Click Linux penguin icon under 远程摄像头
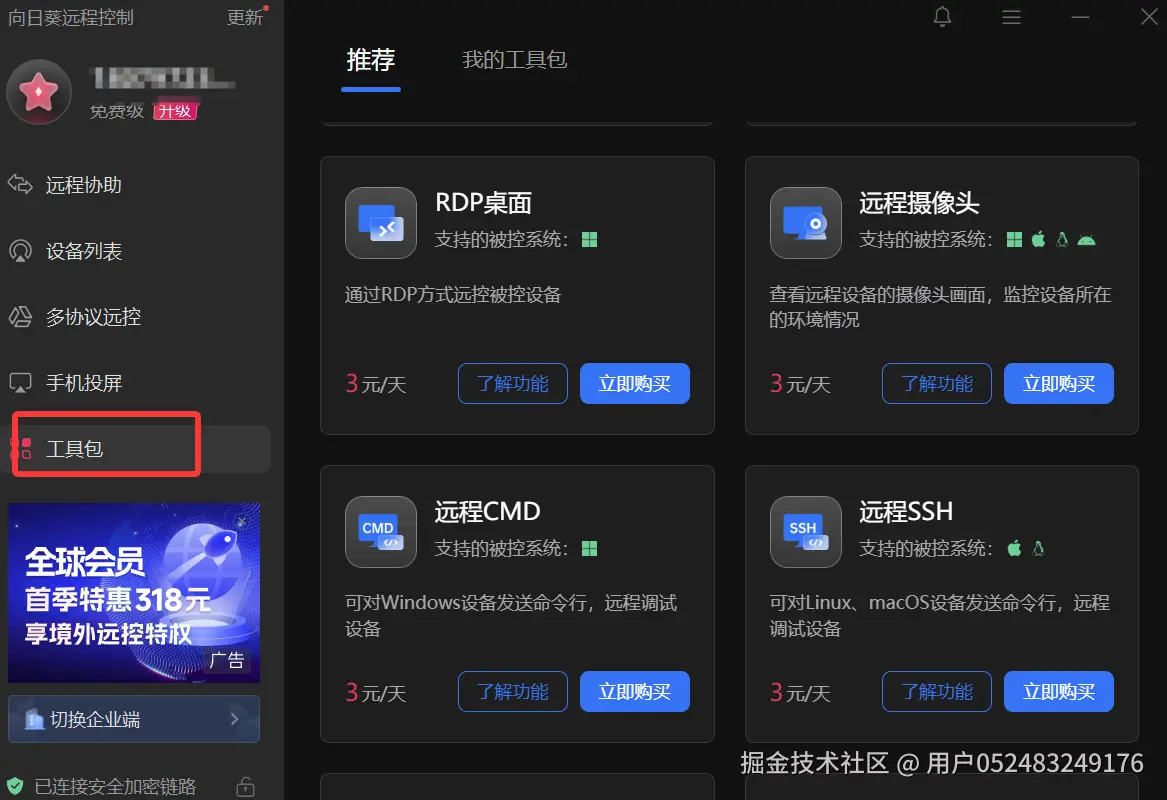 (x=1062, y=239)
